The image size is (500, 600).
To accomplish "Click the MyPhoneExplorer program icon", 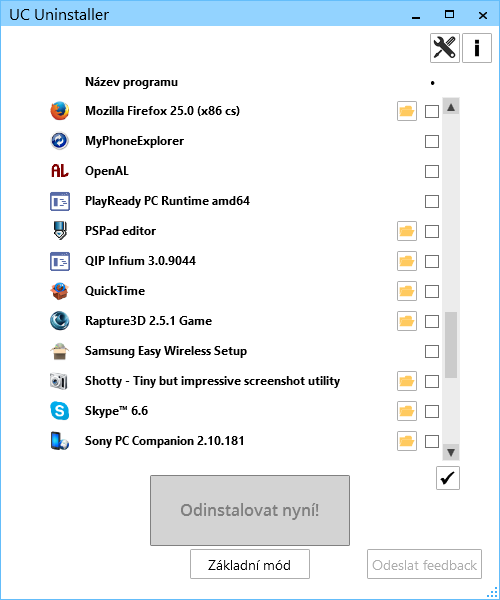I will (60, 141).
